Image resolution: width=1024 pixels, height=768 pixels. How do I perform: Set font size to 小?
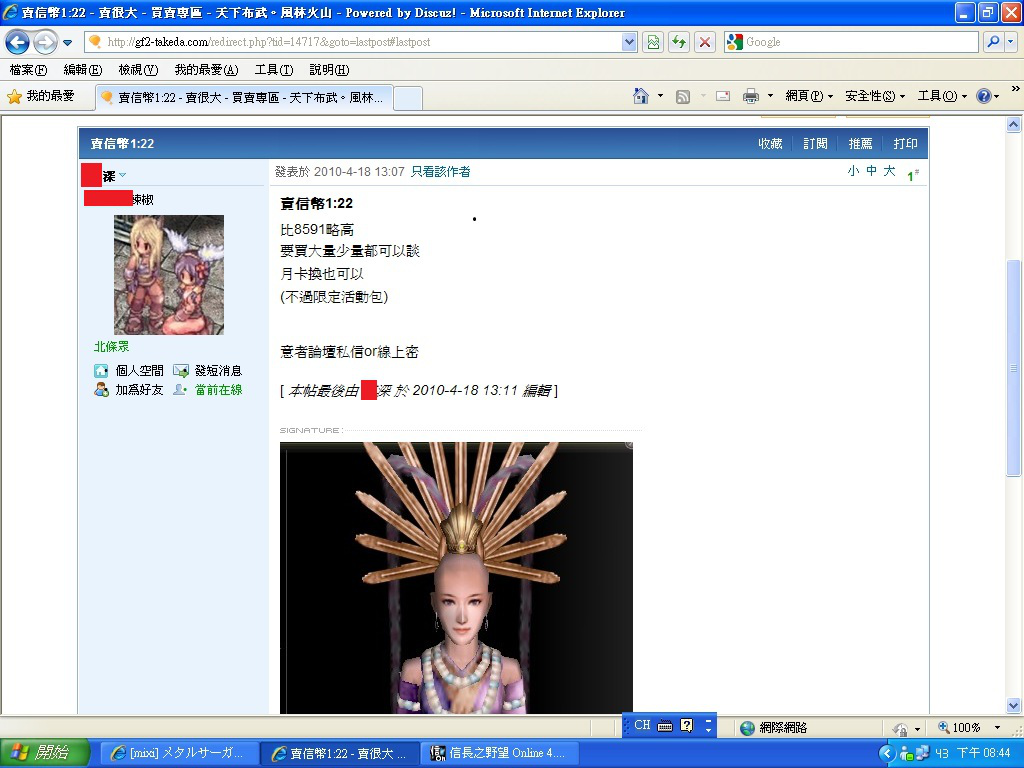(x=853, y=171)
